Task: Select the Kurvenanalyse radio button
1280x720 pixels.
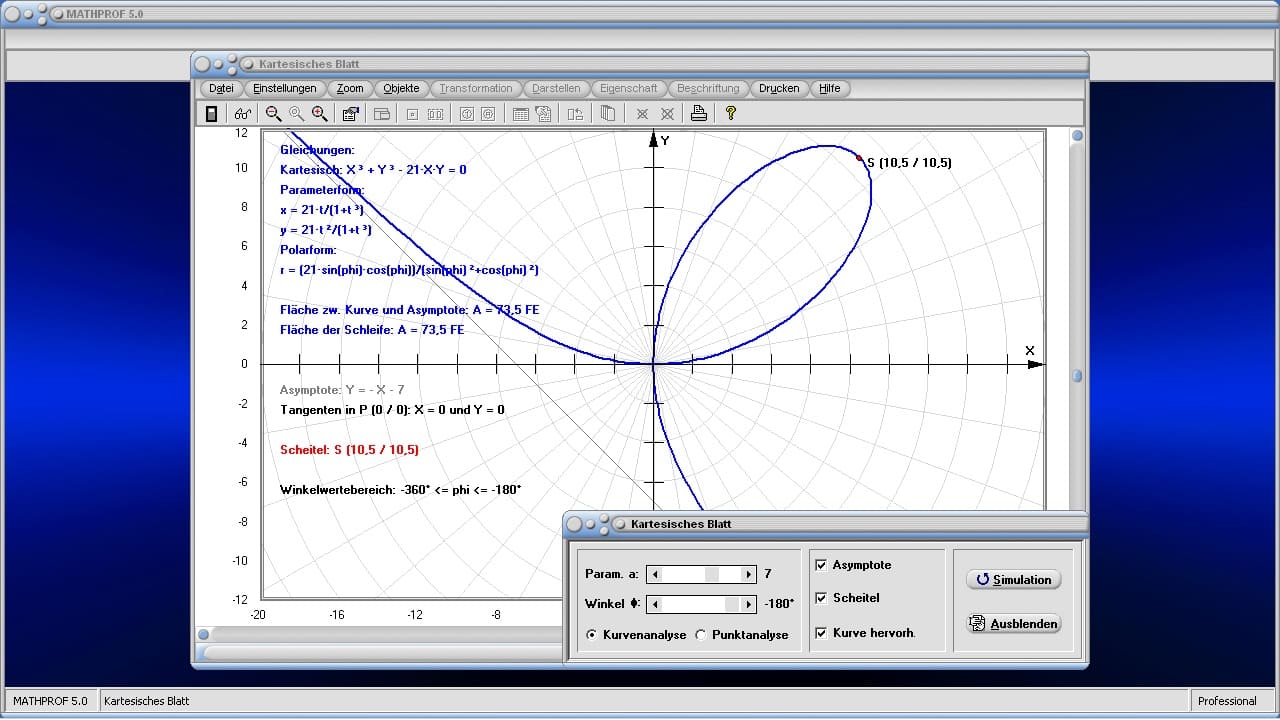Action: pos(592,635)
